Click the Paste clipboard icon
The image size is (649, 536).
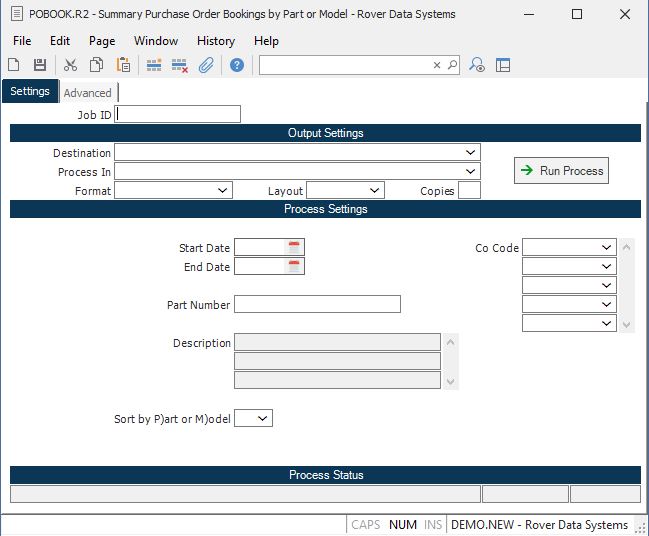123,65
